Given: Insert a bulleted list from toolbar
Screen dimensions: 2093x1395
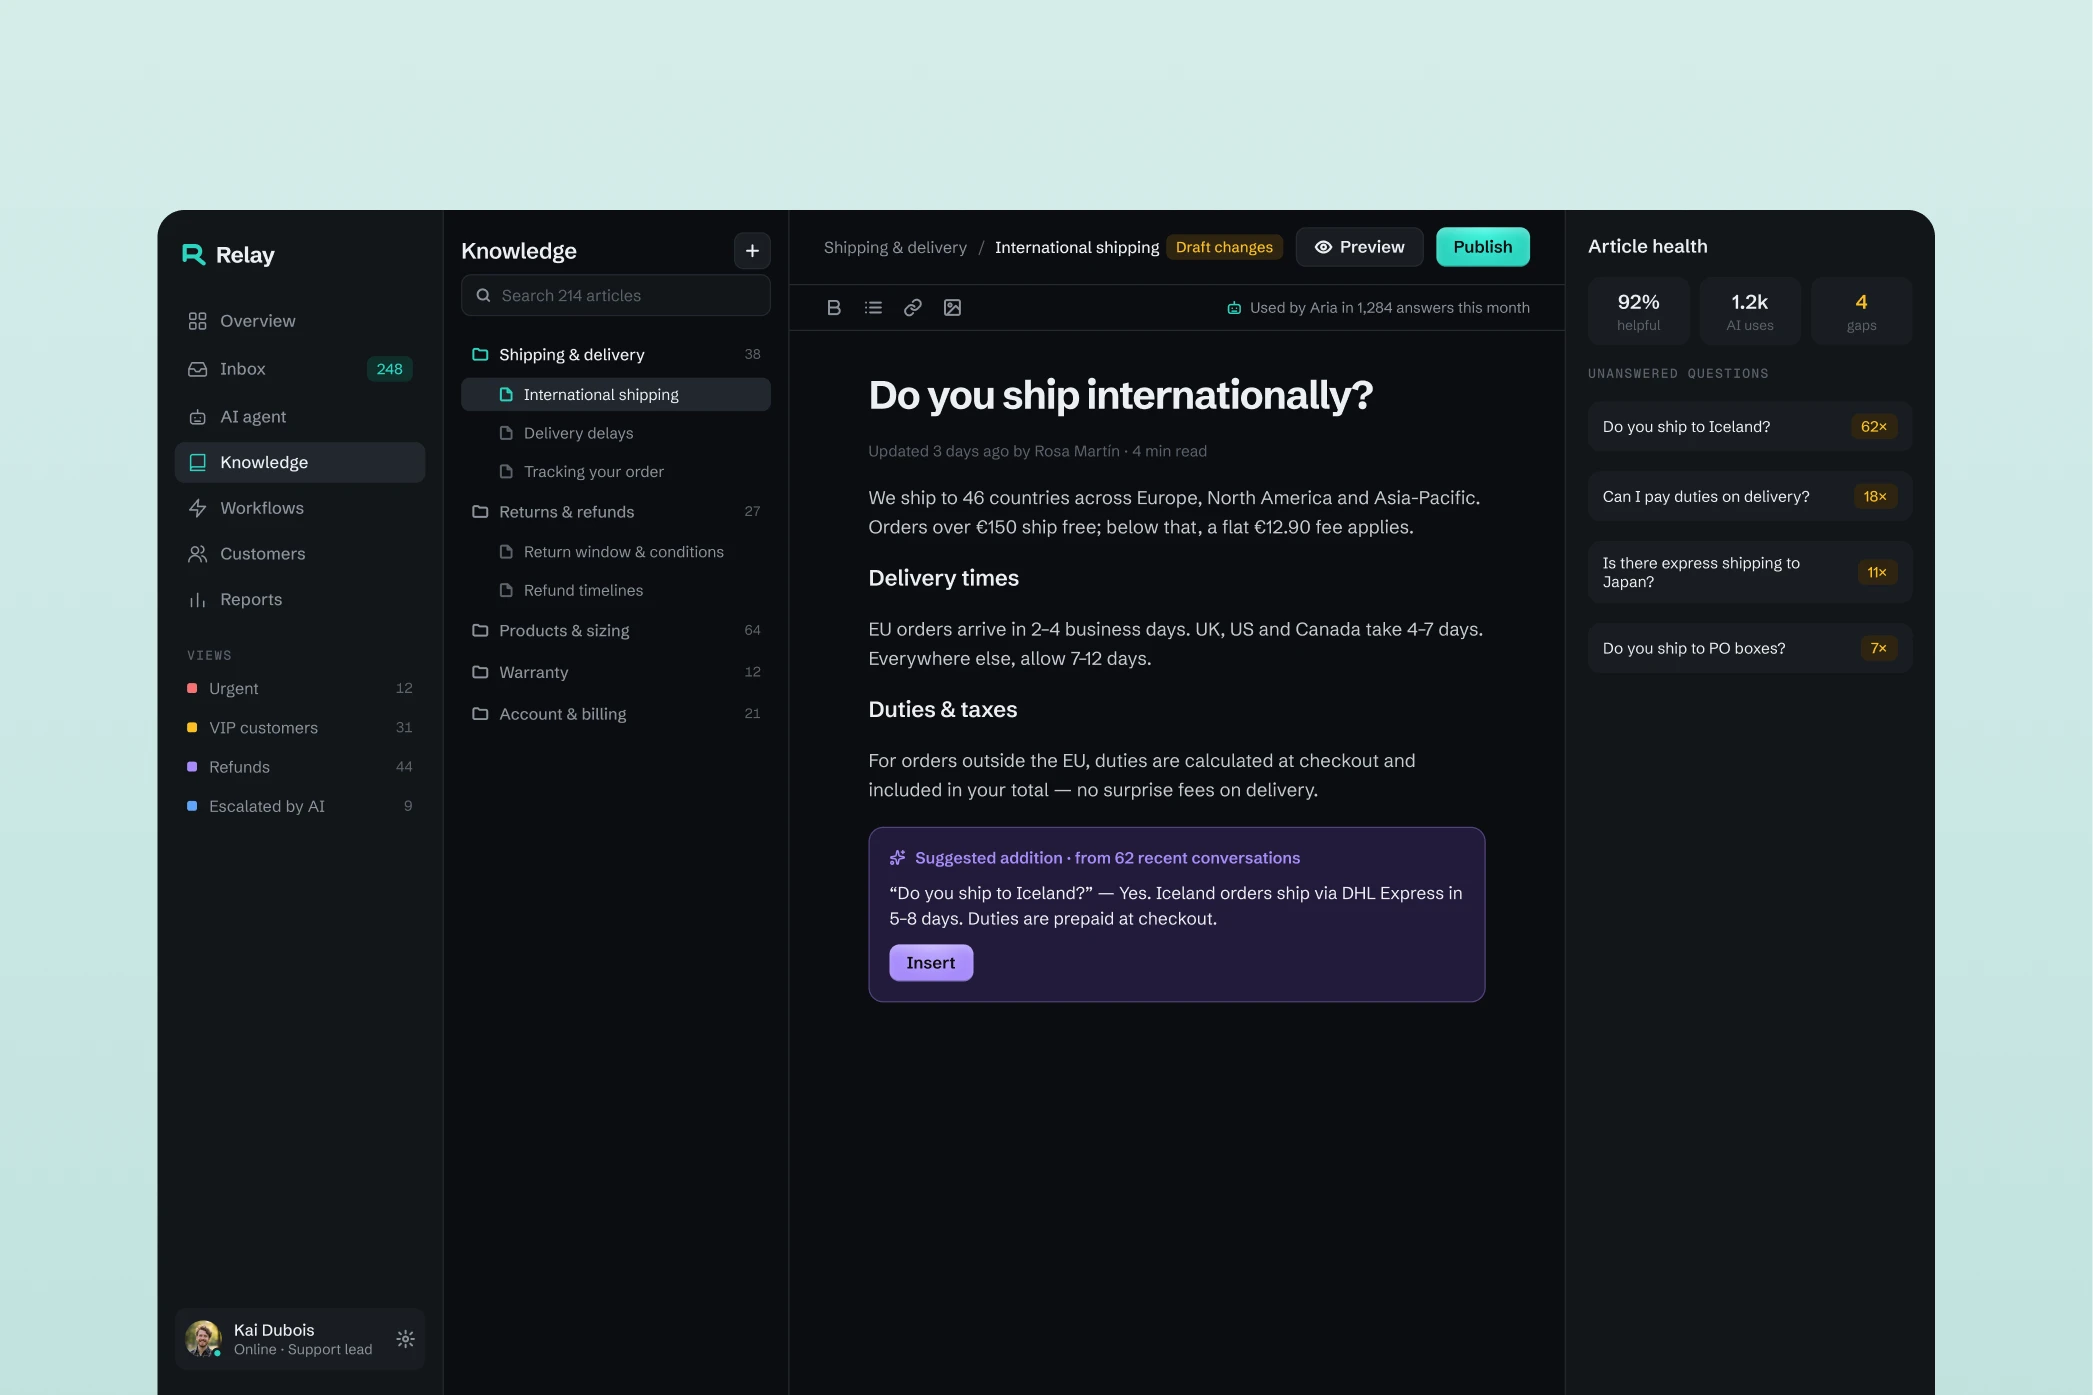Looking at the screenshot, I should 873,308.
